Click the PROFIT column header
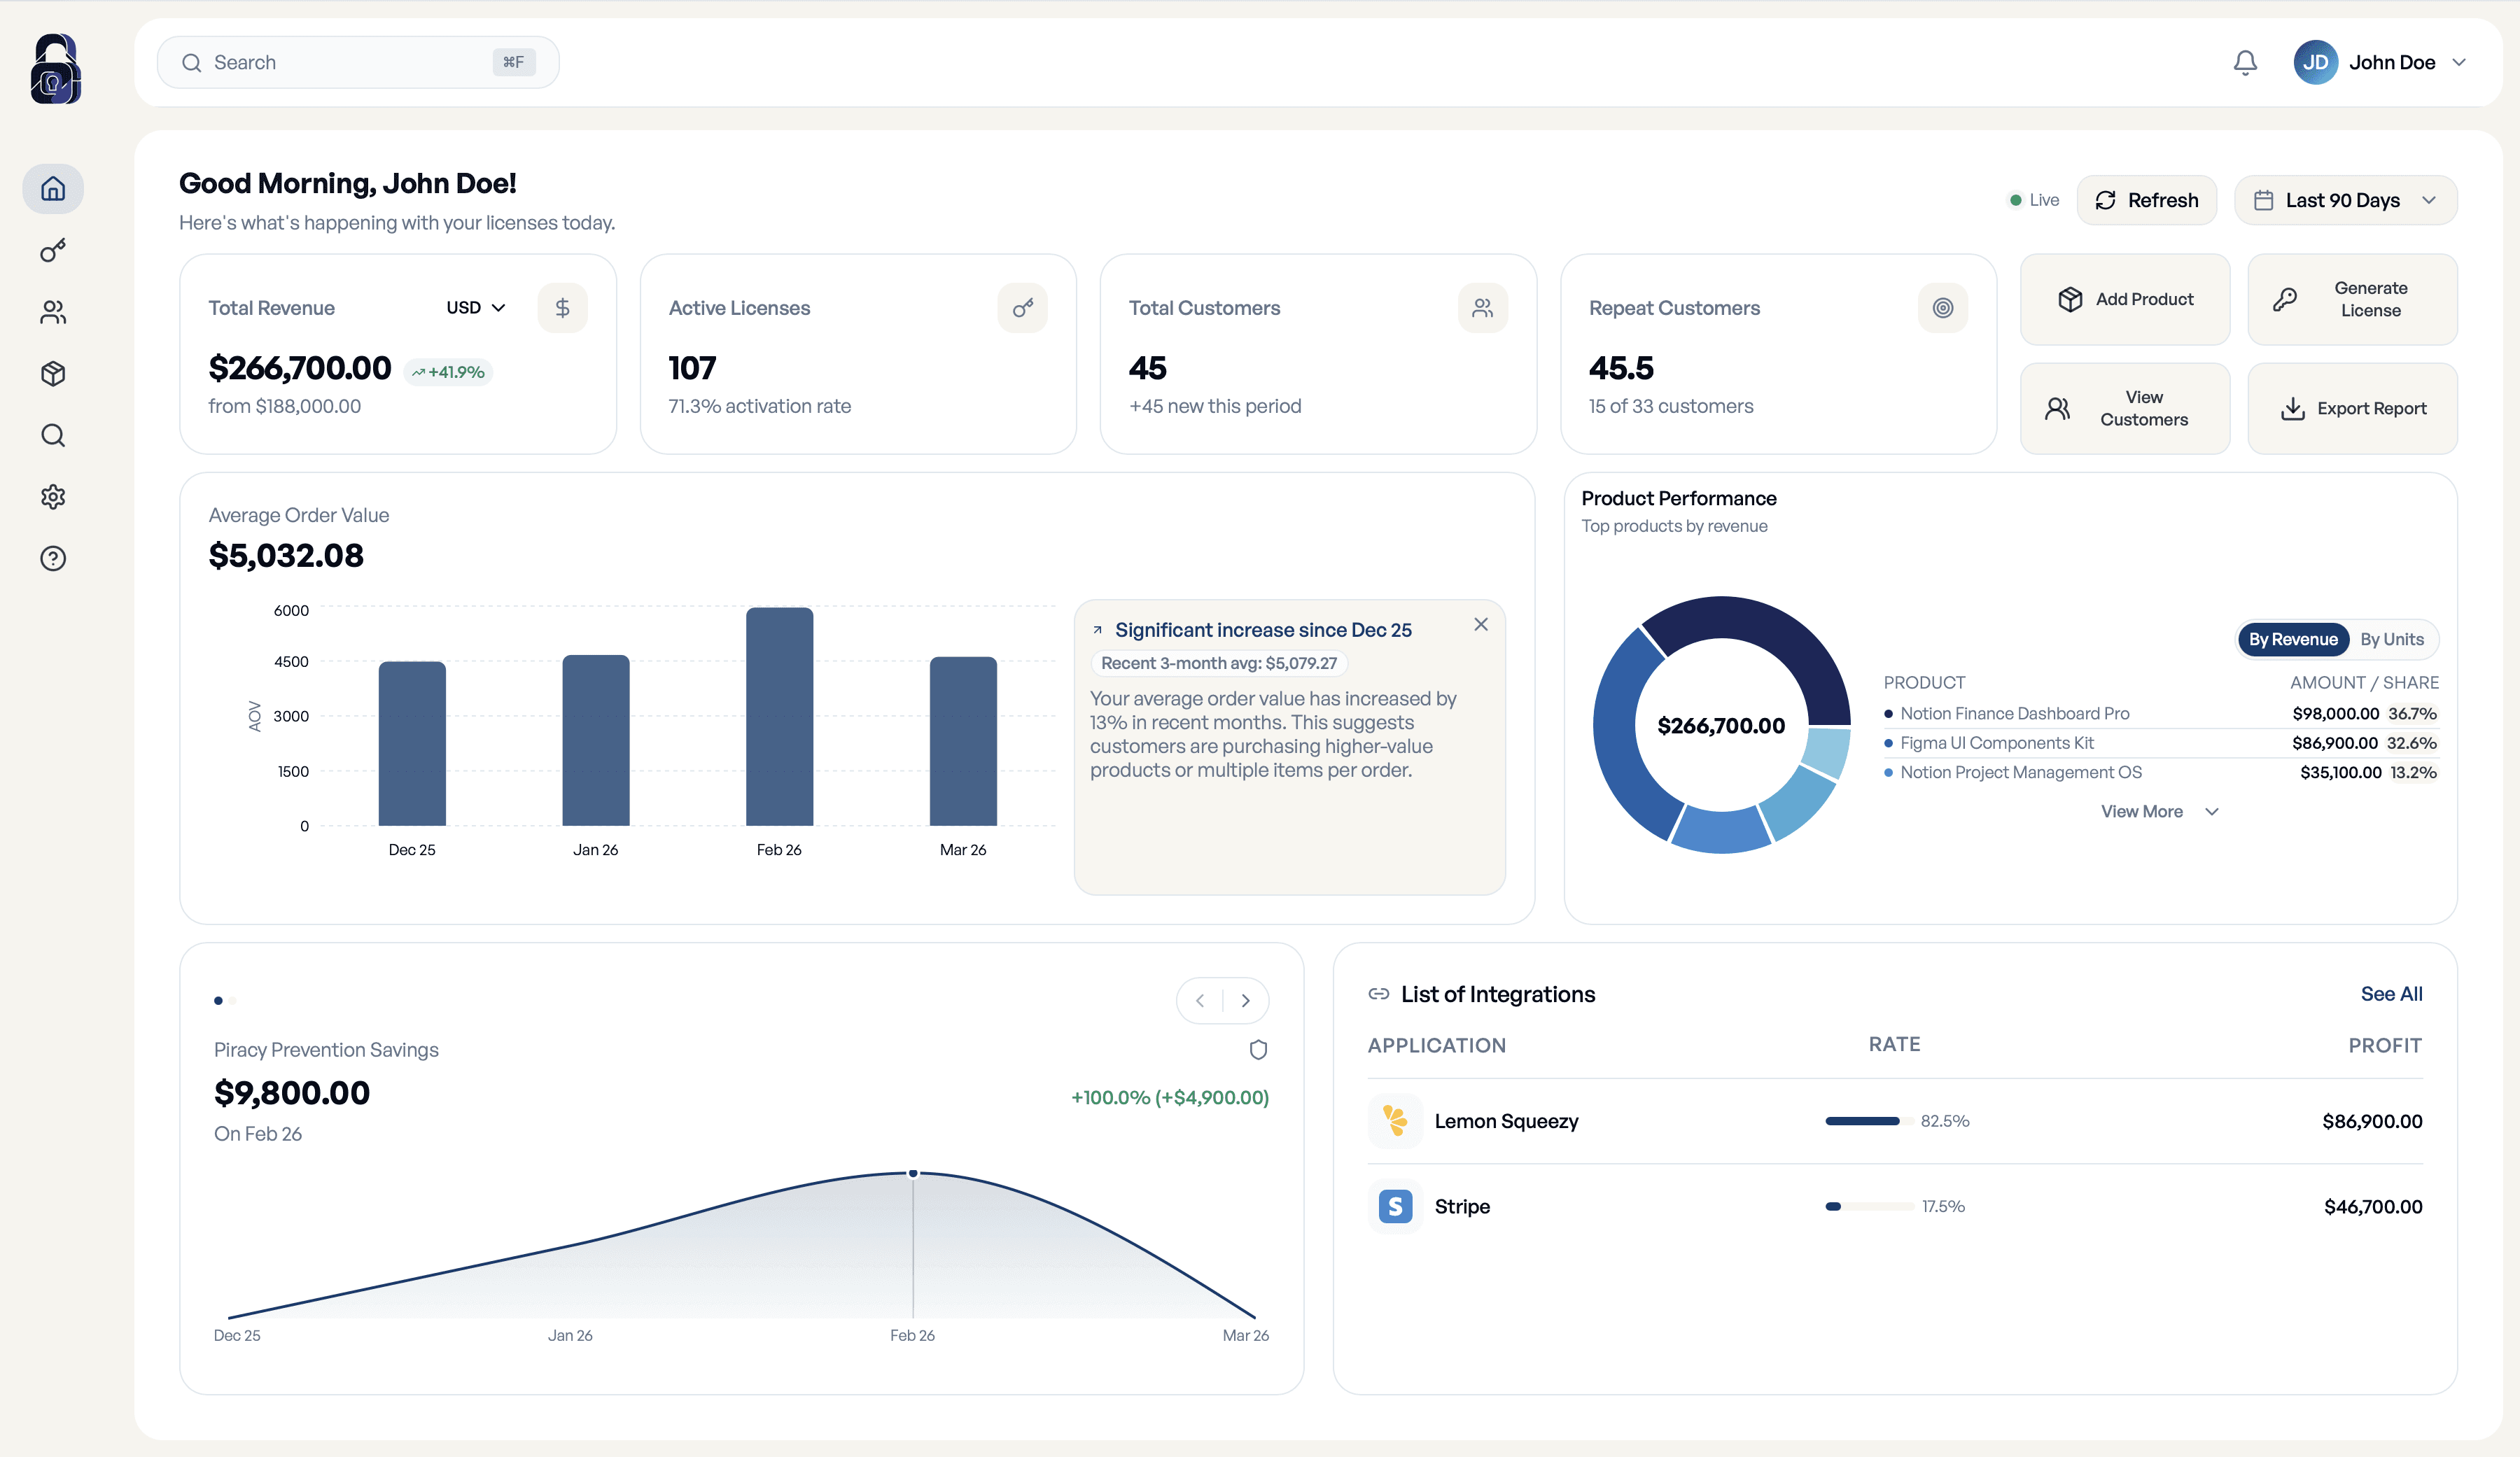Screen dimensions: 2520x1457 (2385, 1045)
